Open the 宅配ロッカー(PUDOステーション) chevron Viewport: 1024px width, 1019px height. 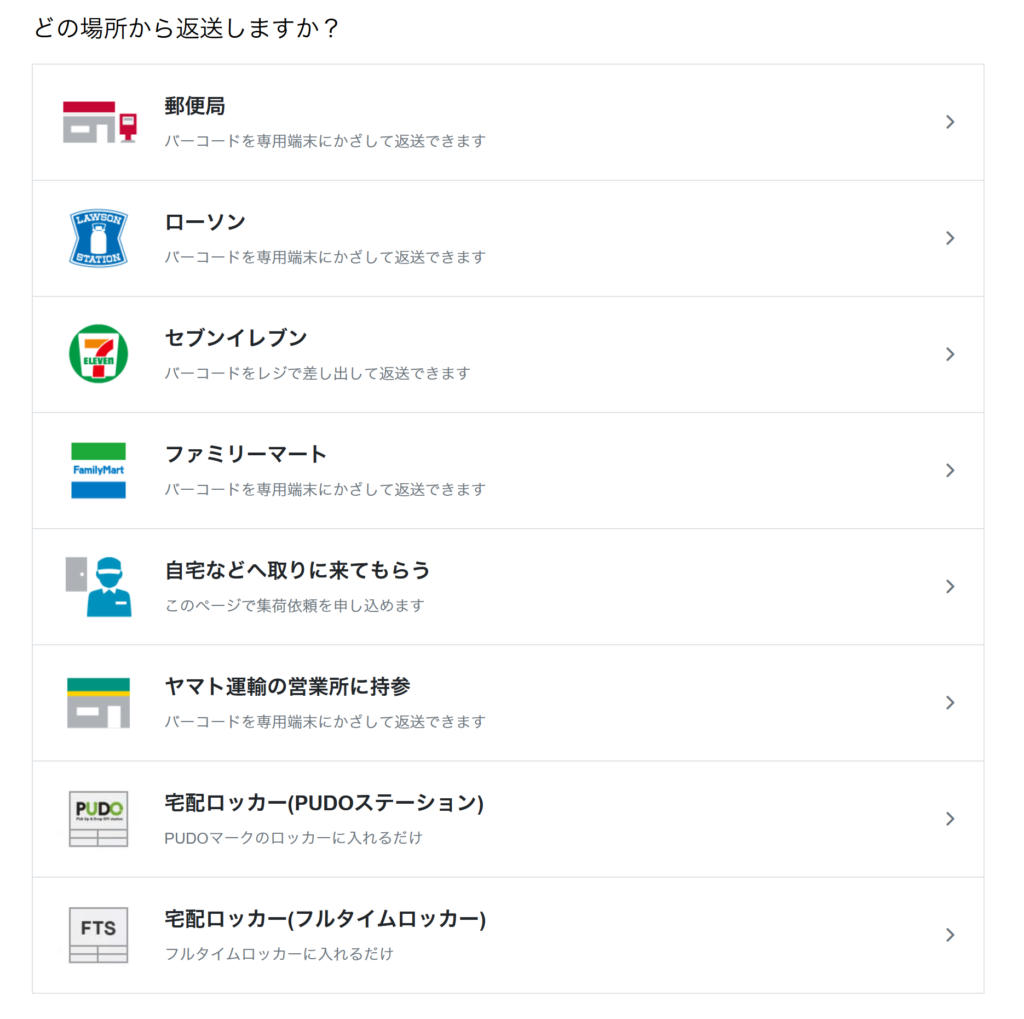point(950,818)
